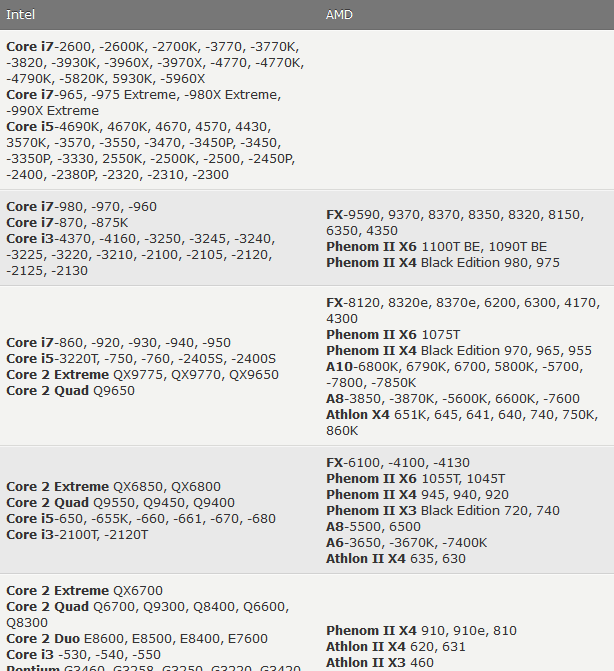The width and height of the screenshot is (614, 671).
Task: Select Phenom II X3 Black Edition 720 line
Action: click(443, 511)
